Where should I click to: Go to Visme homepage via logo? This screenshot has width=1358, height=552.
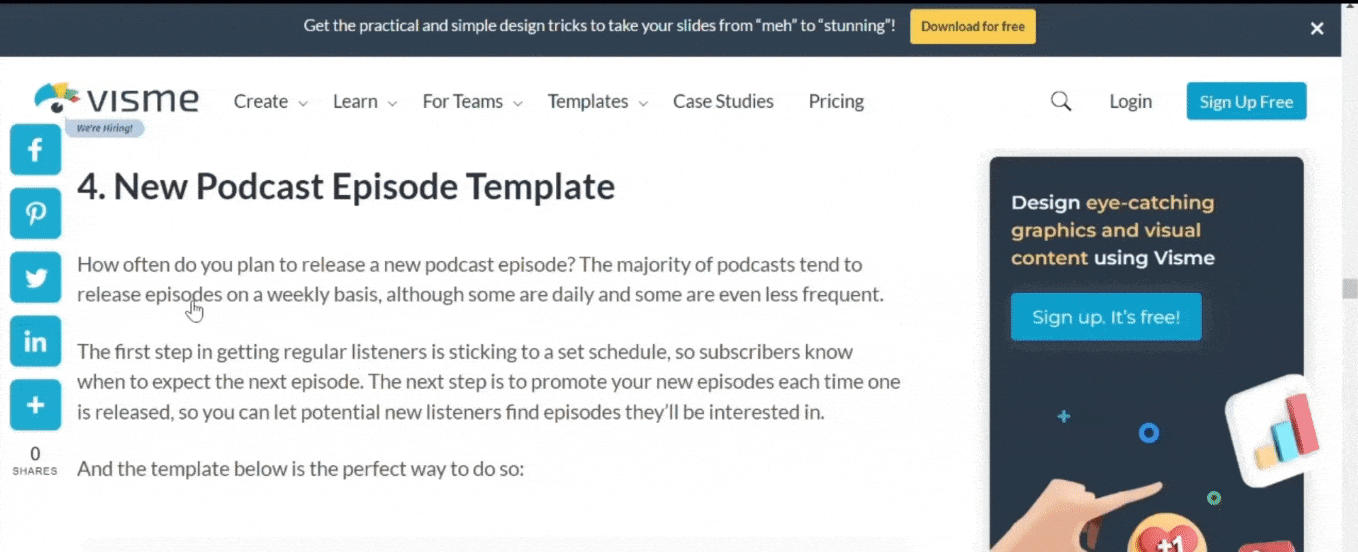point(117,99)
